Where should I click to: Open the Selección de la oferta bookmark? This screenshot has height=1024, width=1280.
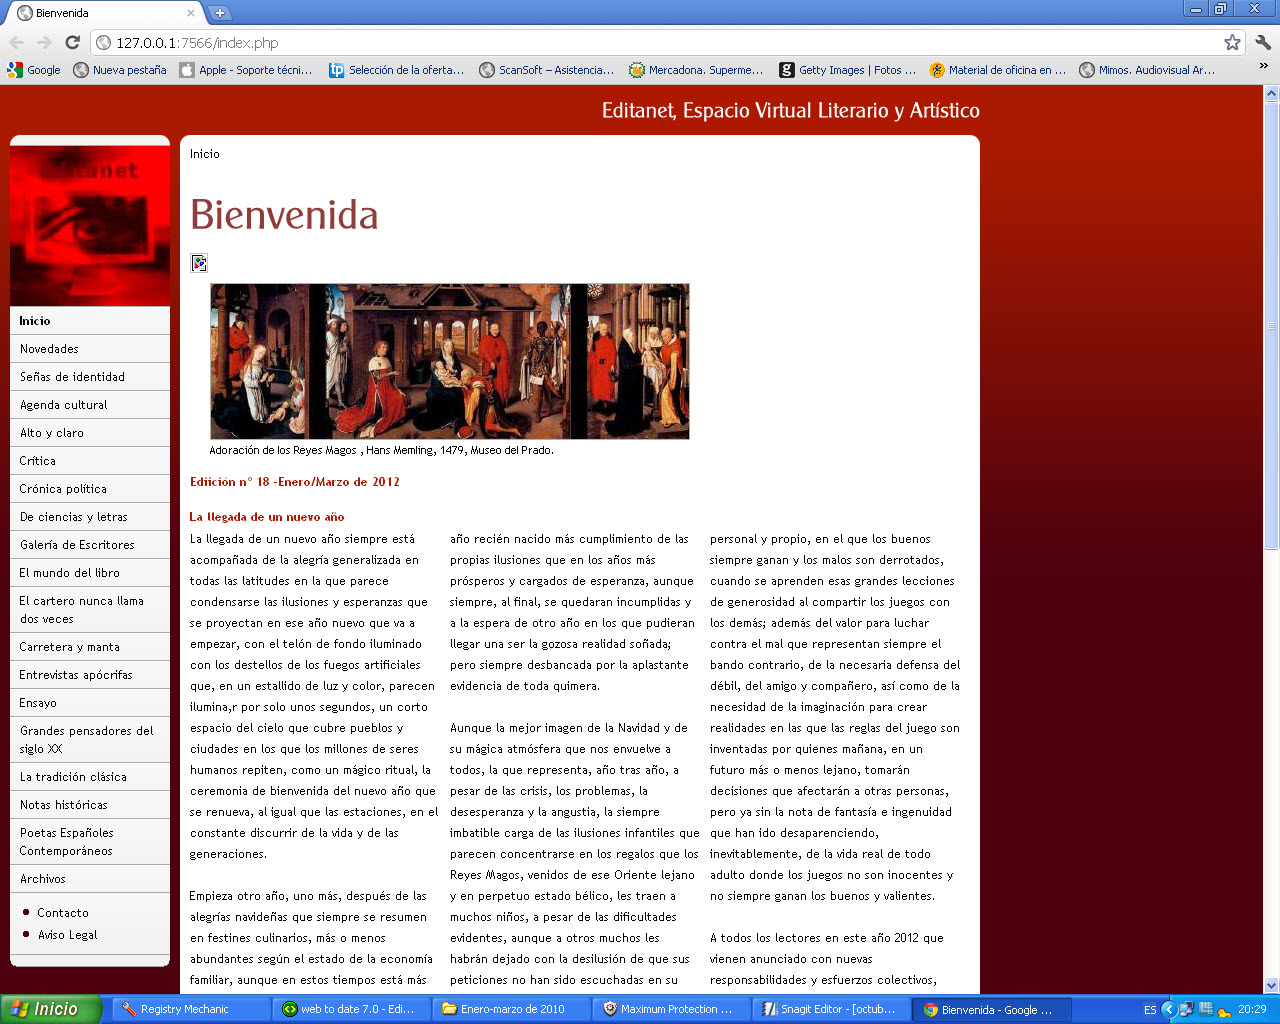[x=397, y=70]
